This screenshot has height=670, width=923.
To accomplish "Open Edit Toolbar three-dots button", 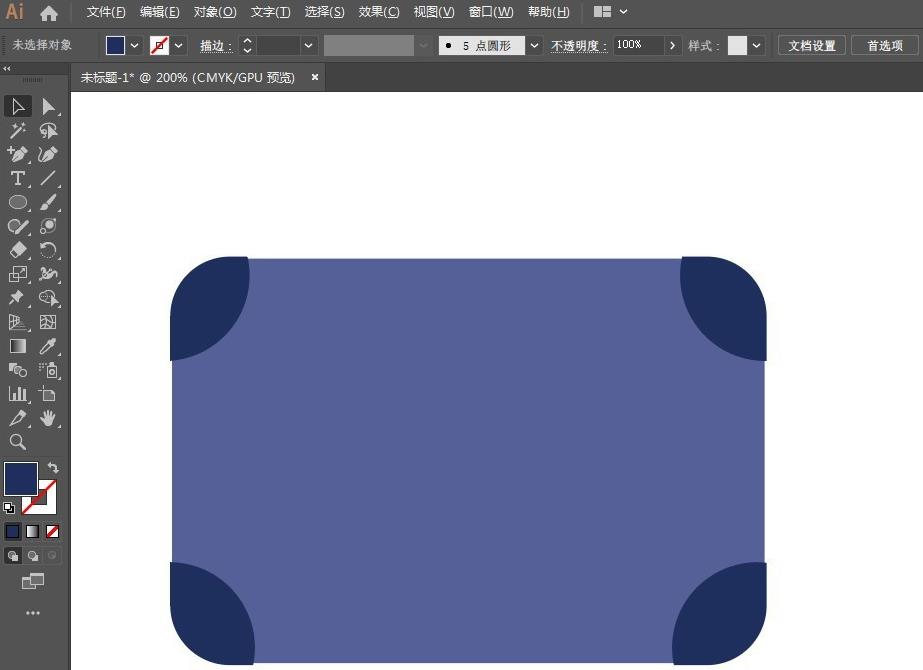I will point(33,613).
